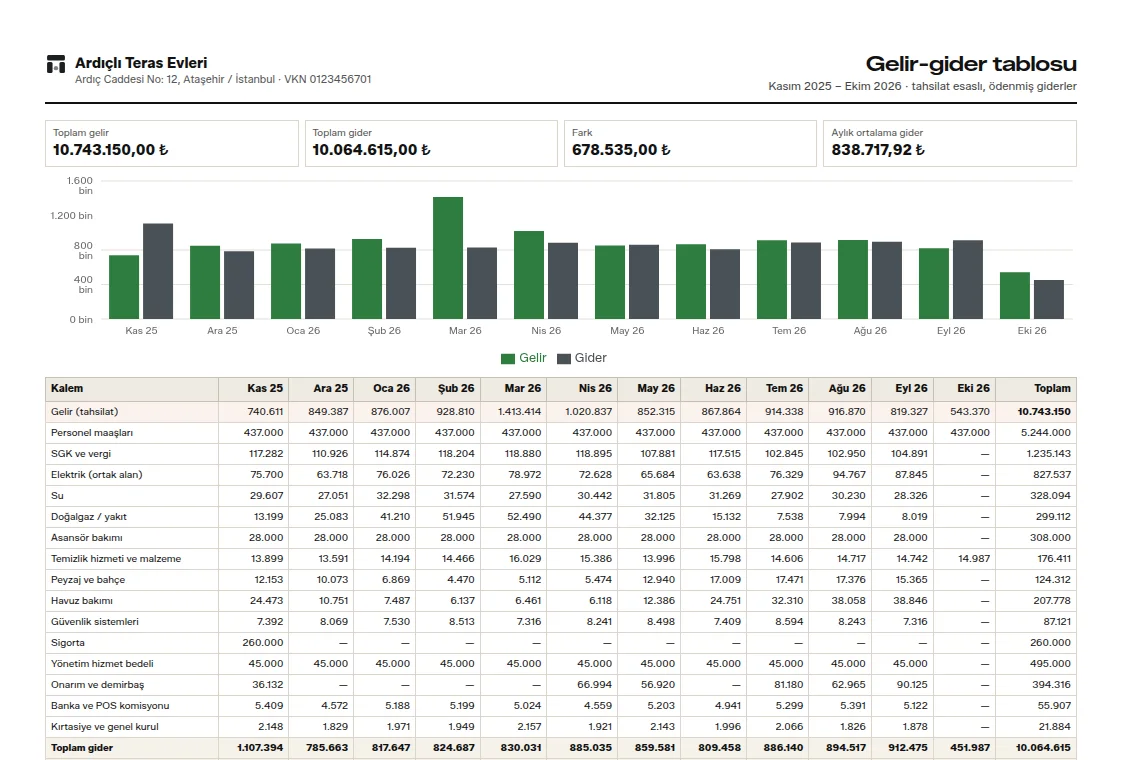
Task: Click the dark Kas 25 Gider bar
Action: (157, 271)
